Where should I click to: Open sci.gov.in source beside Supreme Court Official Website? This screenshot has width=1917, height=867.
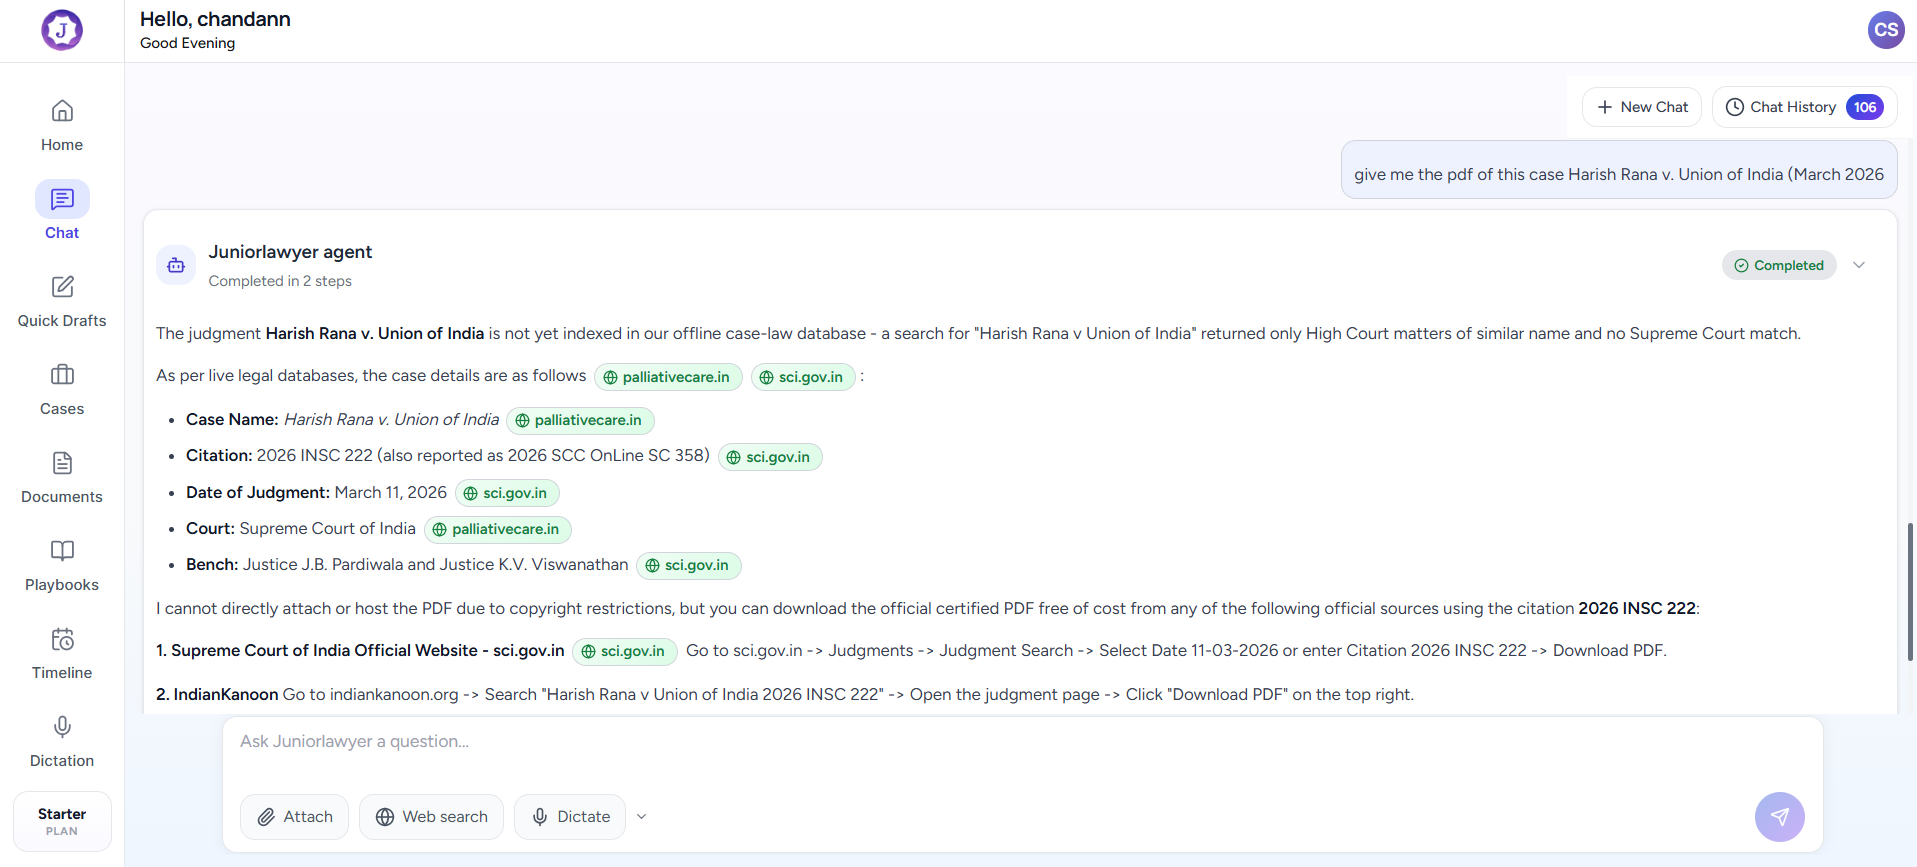(x=625, y=651)
